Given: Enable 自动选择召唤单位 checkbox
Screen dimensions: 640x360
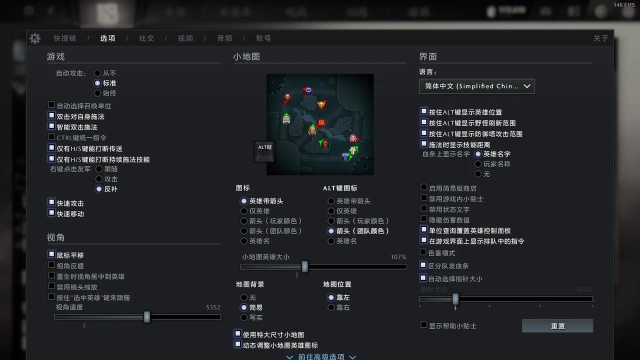Looking at the screenshot, I should (51, 105).
